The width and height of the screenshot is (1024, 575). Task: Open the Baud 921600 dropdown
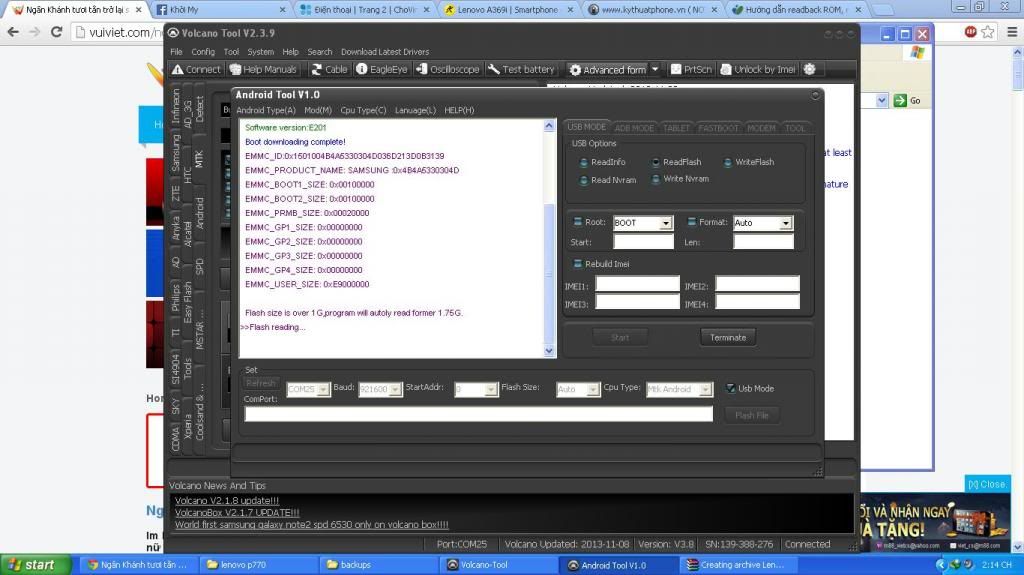[x=395, y=389]
